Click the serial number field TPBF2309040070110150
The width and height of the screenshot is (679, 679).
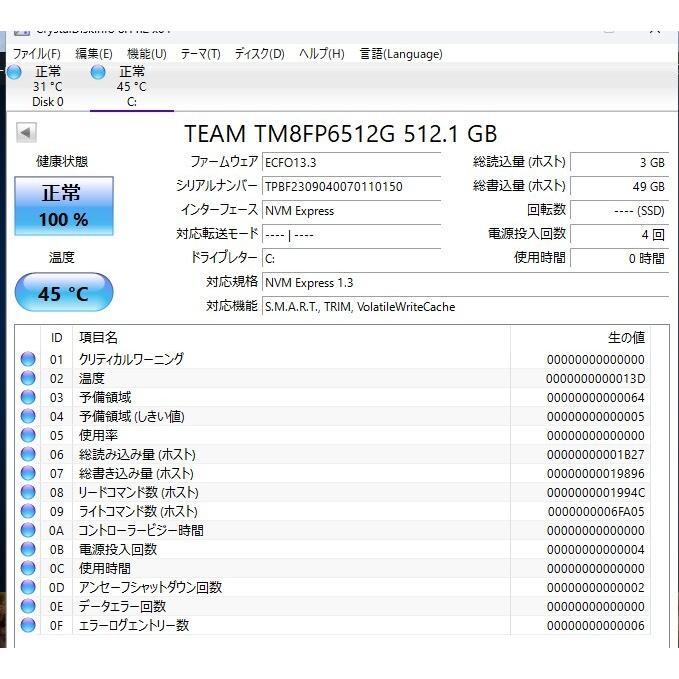coord(351,187)
